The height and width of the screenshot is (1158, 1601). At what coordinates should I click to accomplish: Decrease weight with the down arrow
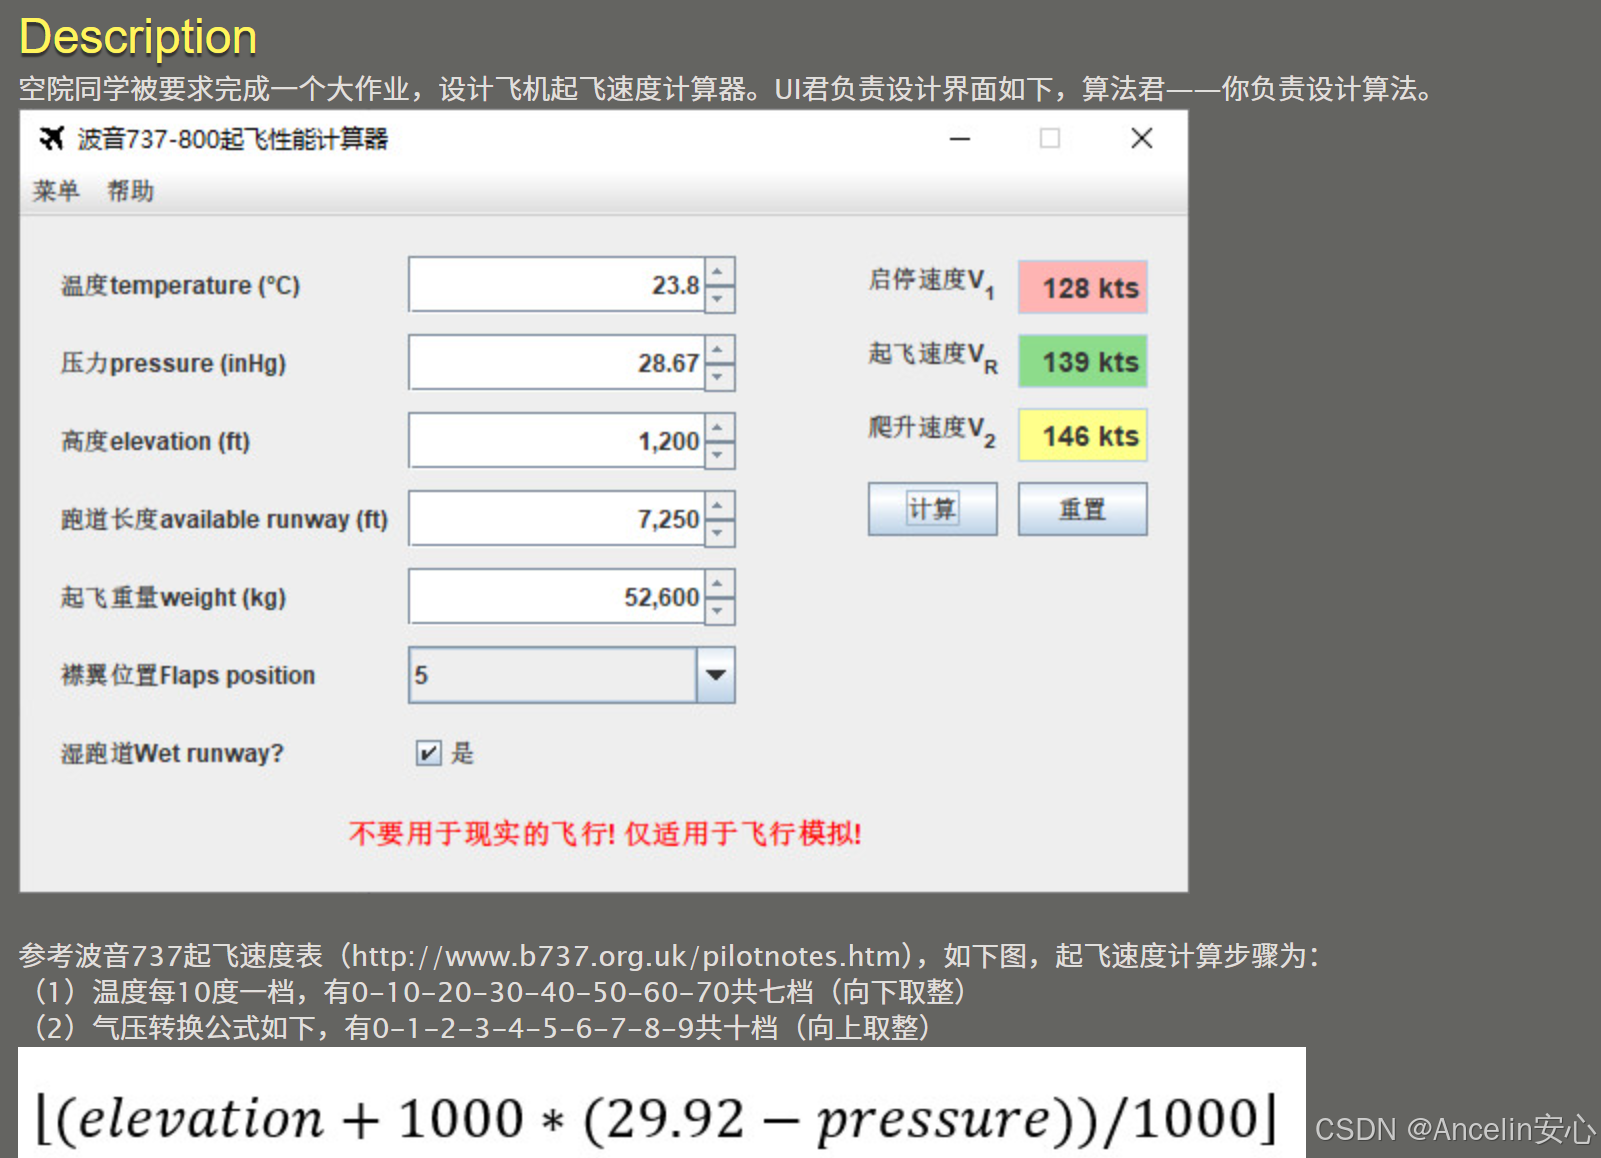coord(719,611)
